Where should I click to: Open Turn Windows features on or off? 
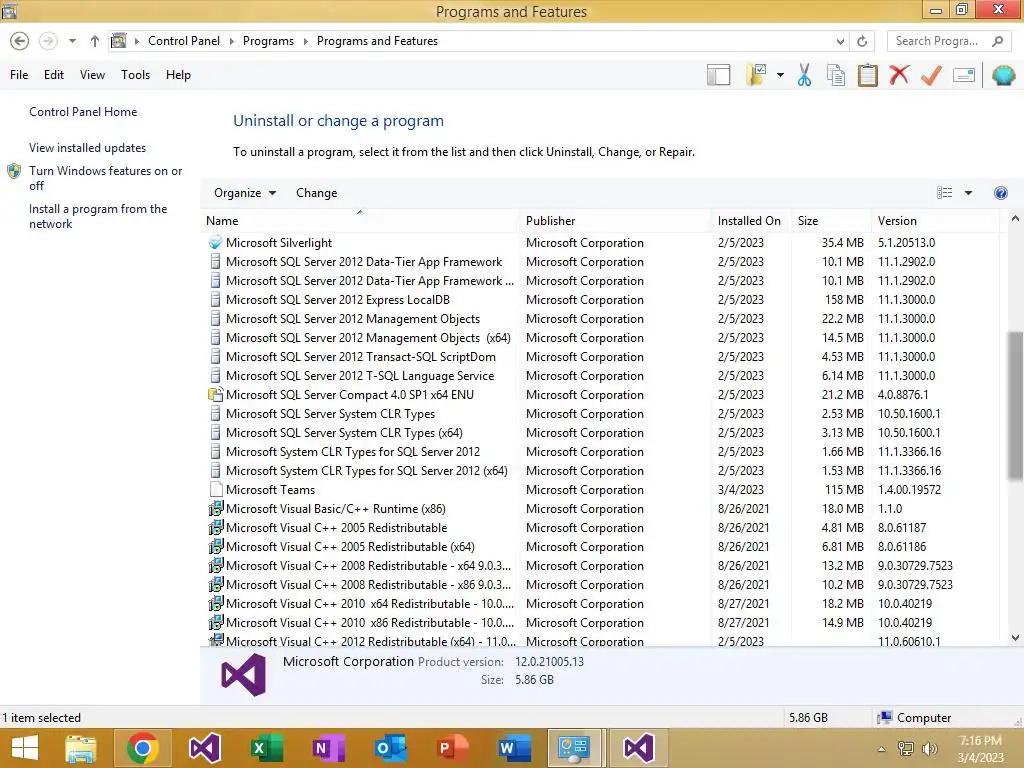coord(105,178)
